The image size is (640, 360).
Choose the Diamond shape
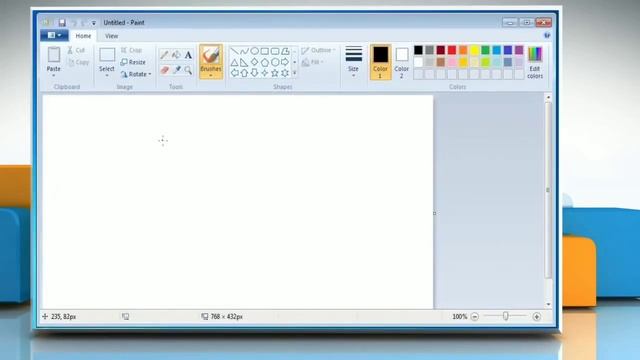[x=254, y=62]
